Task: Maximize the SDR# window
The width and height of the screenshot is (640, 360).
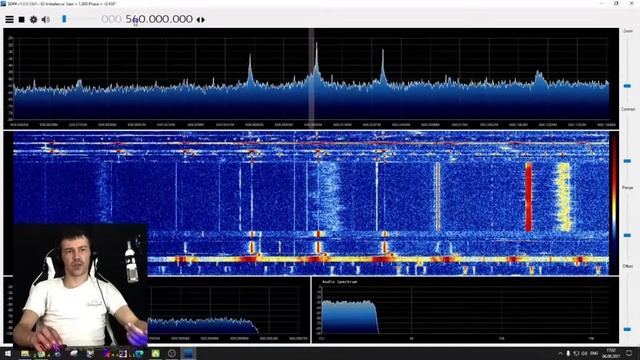Action: point(616,3)
